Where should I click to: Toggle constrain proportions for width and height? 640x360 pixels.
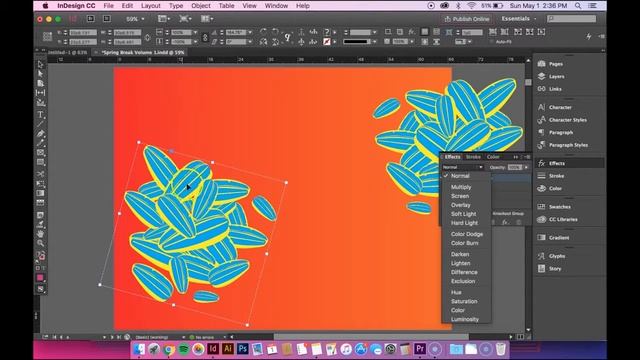(147, 37)
